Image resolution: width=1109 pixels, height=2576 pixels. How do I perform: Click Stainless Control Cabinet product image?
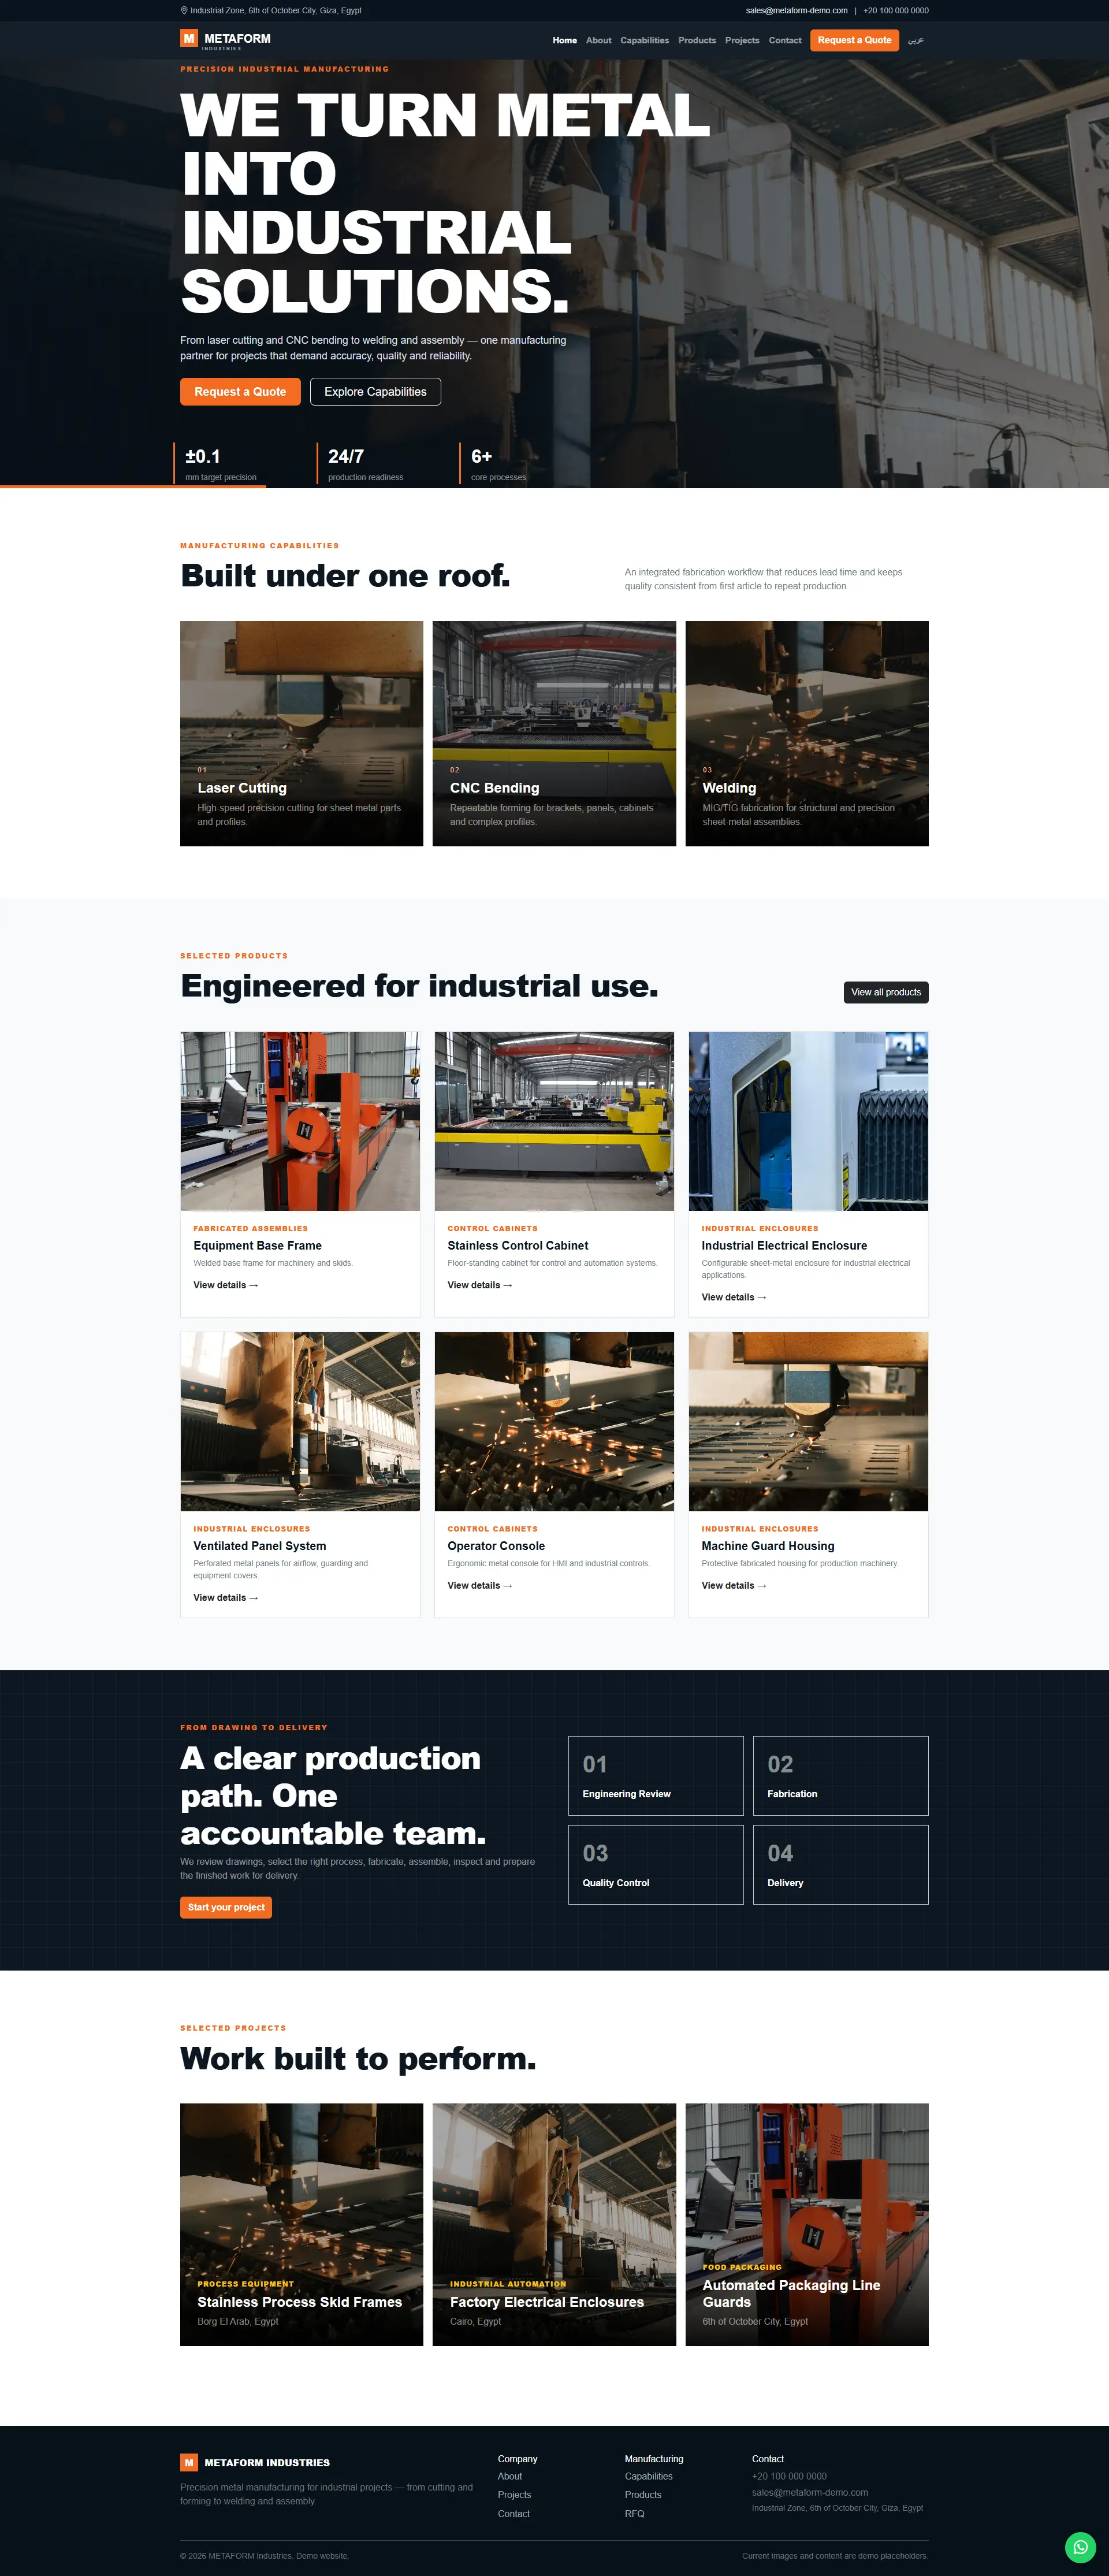click(x=554, y=1121)
